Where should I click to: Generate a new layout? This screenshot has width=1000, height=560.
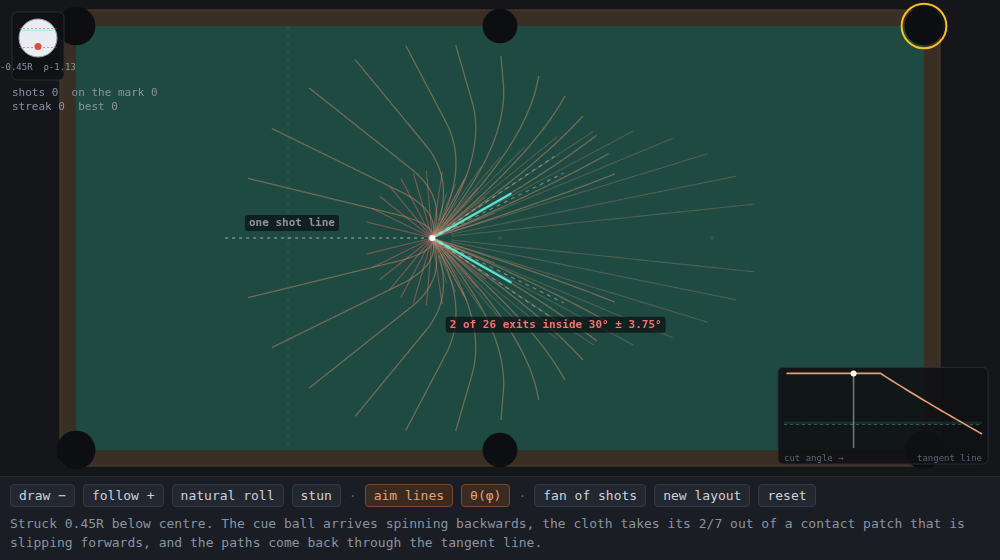[702, 496]
